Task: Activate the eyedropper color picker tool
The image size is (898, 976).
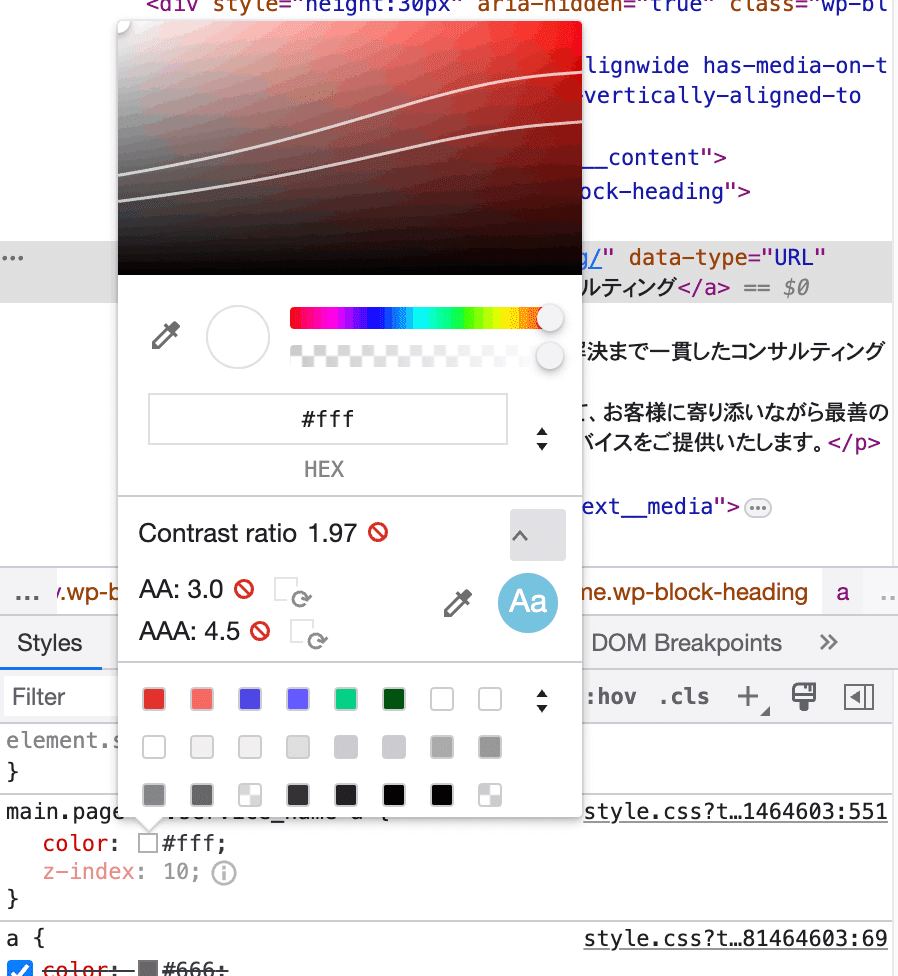Action: pos(166,336)
